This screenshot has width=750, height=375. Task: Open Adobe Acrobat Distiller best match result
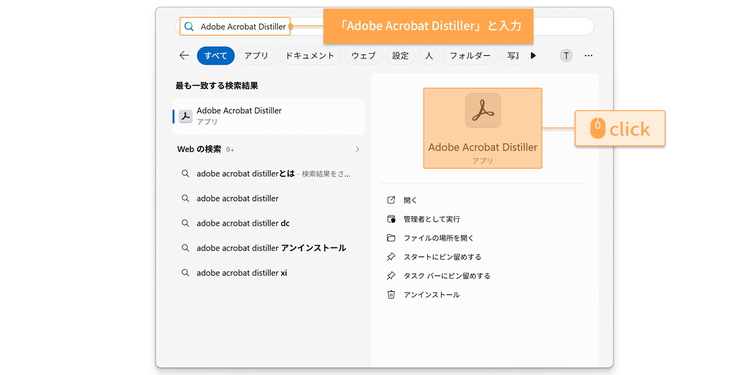click(x=268, y=116)
